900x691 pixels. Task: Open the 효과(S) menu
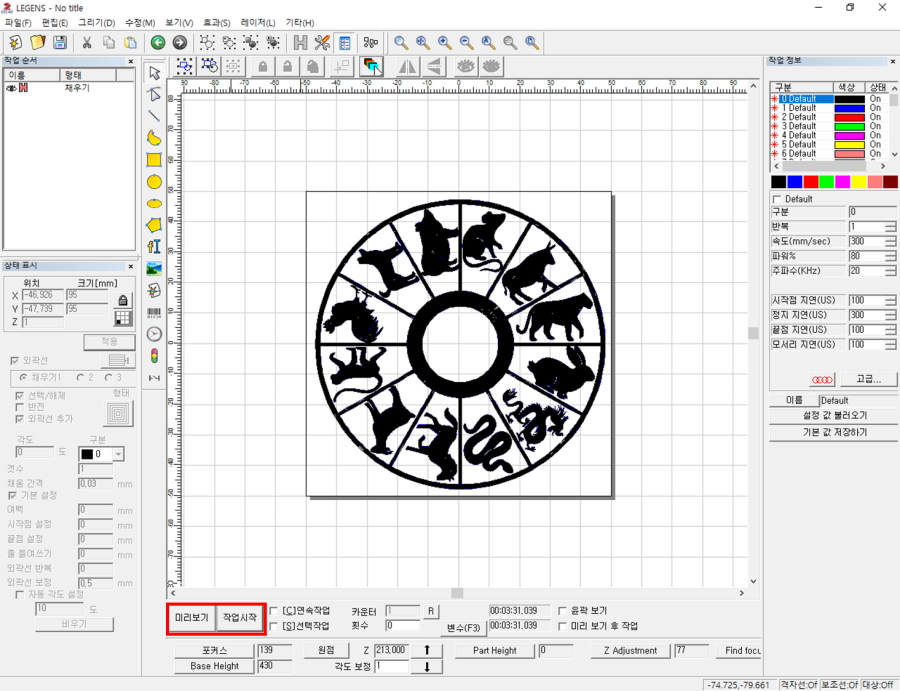pos(216,22)
